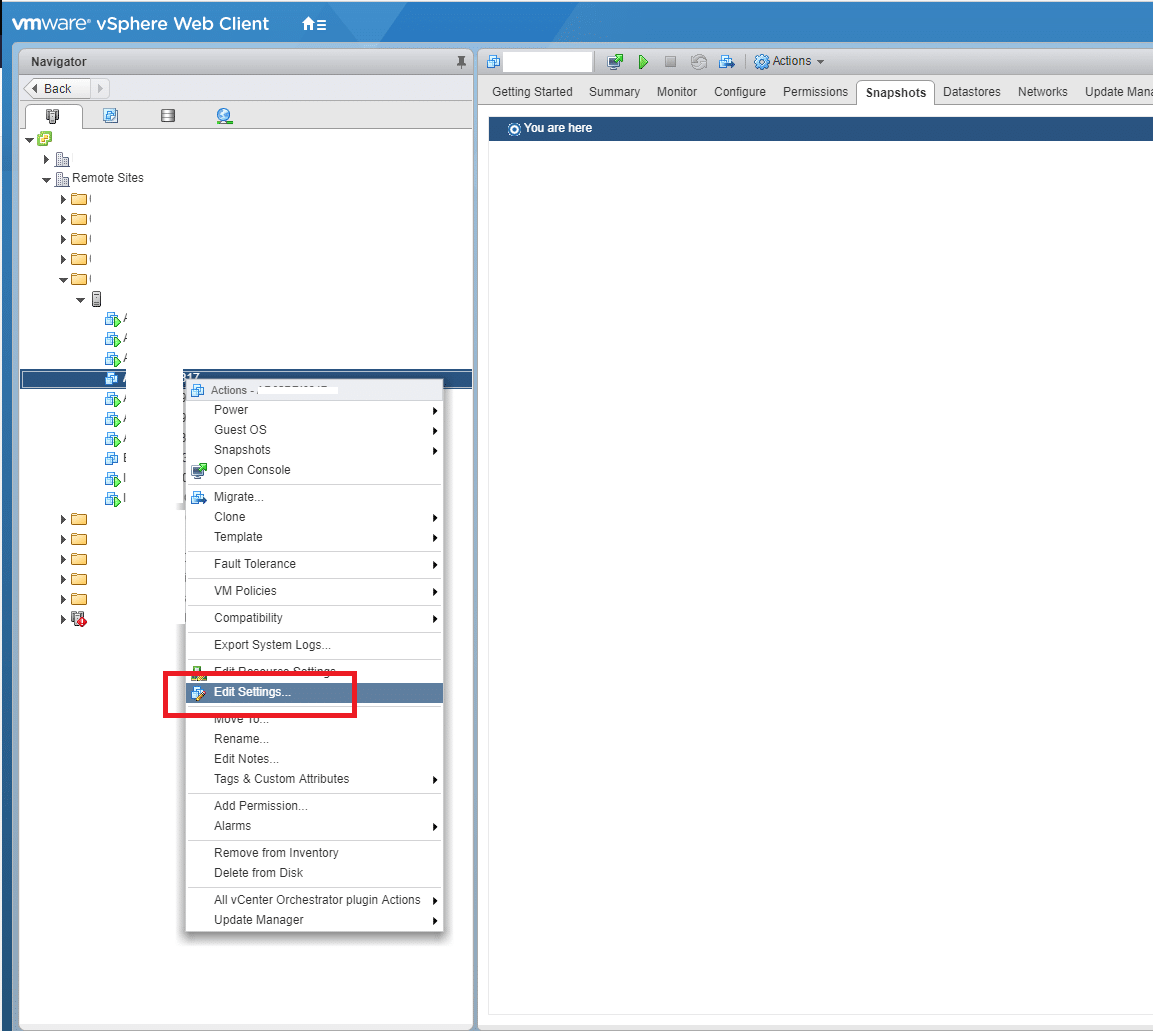
Task: Launch the remote console from the toolbar
Action: pyautogui.click(x=615, y=62)
